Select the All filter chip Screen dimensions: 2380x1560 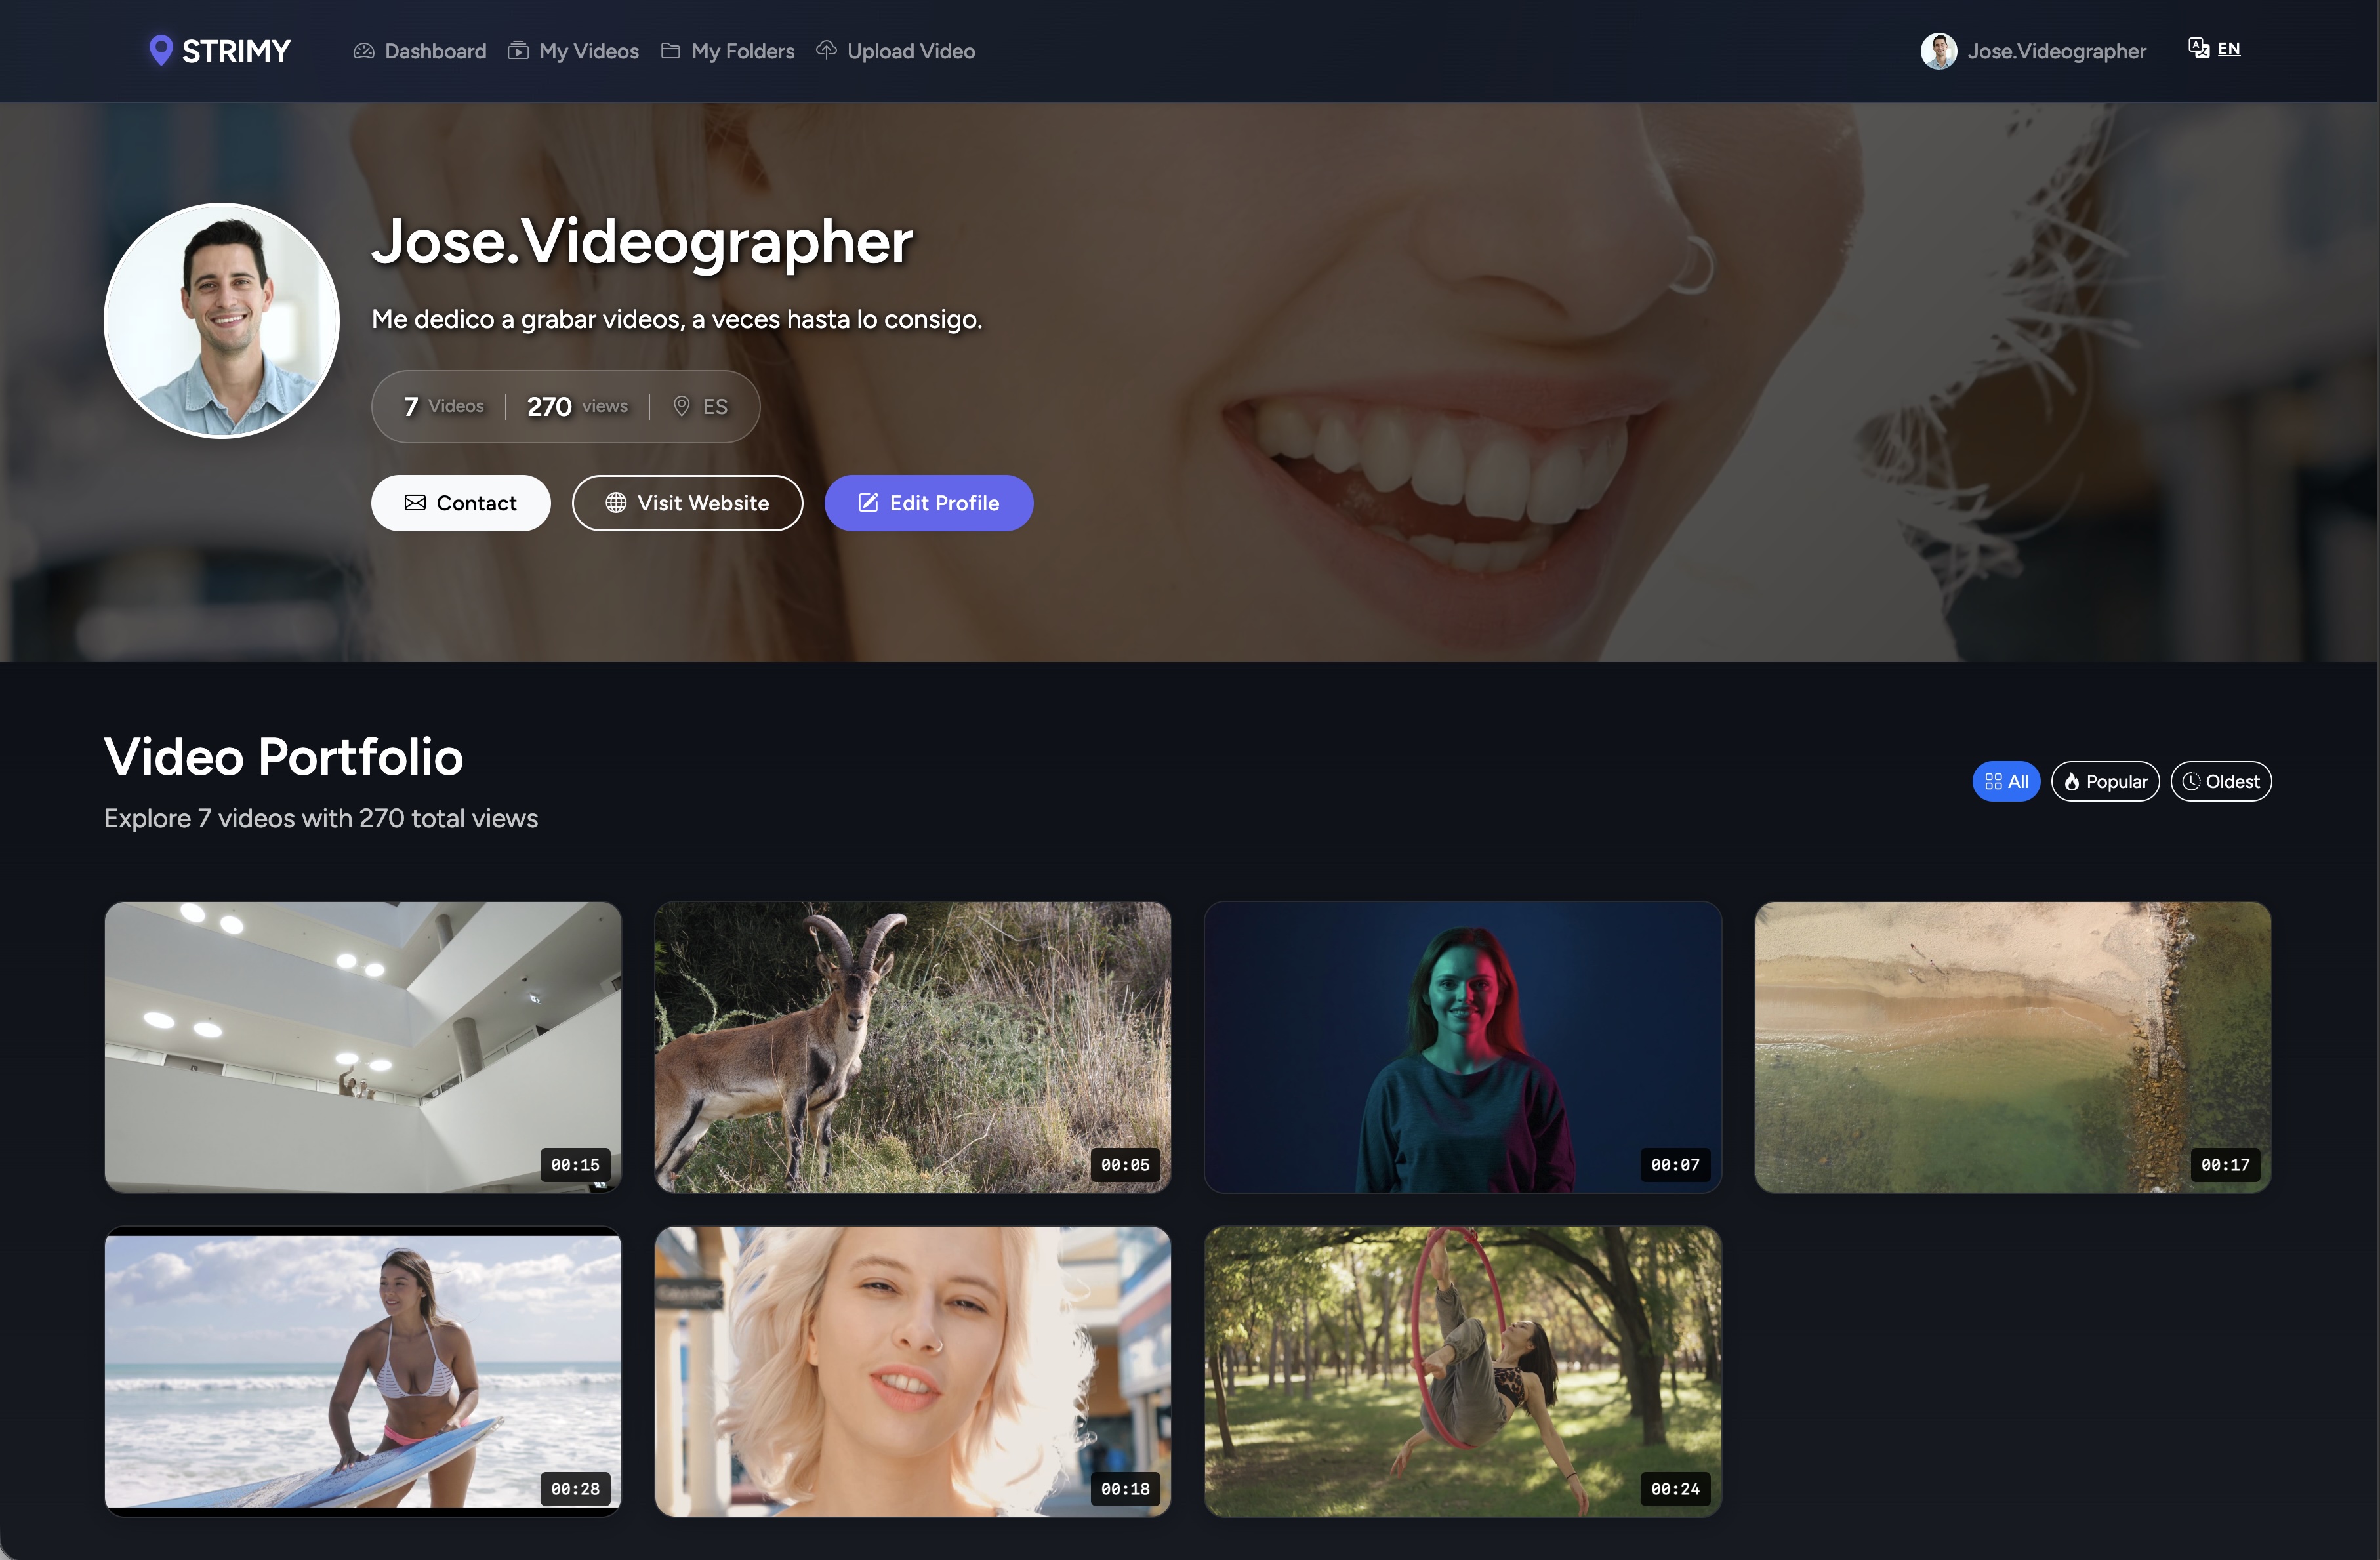(2005, 781)
